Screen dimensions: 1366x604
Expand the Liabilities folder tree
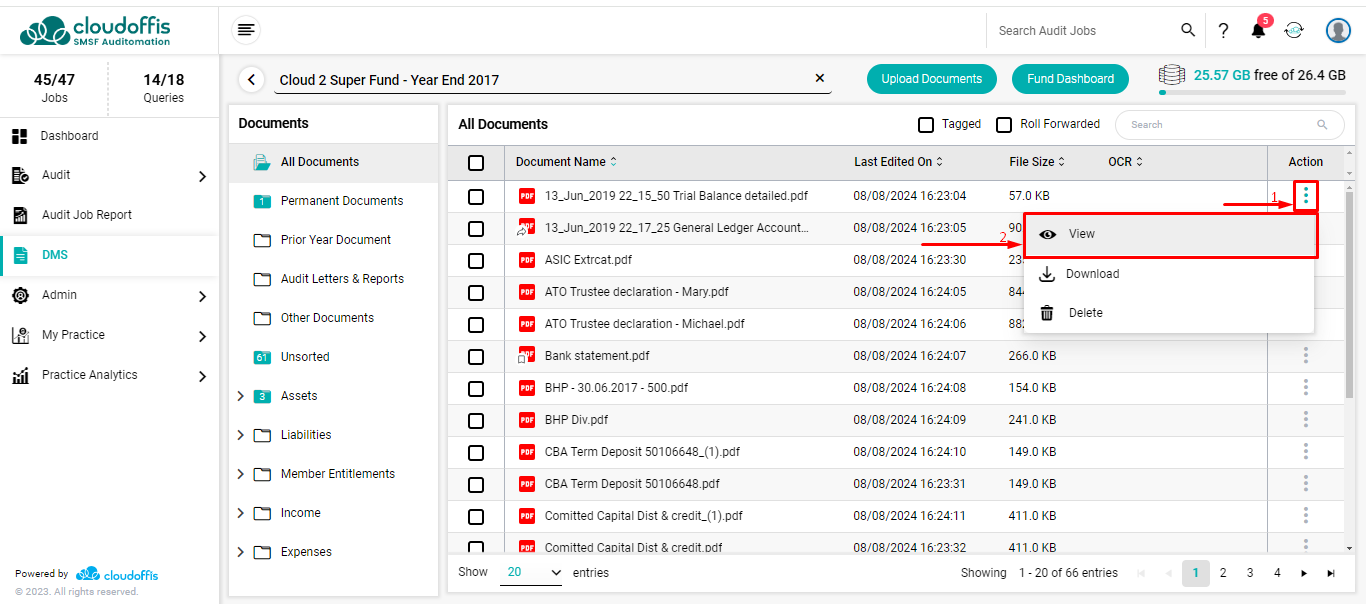click(x=240, y=435)
